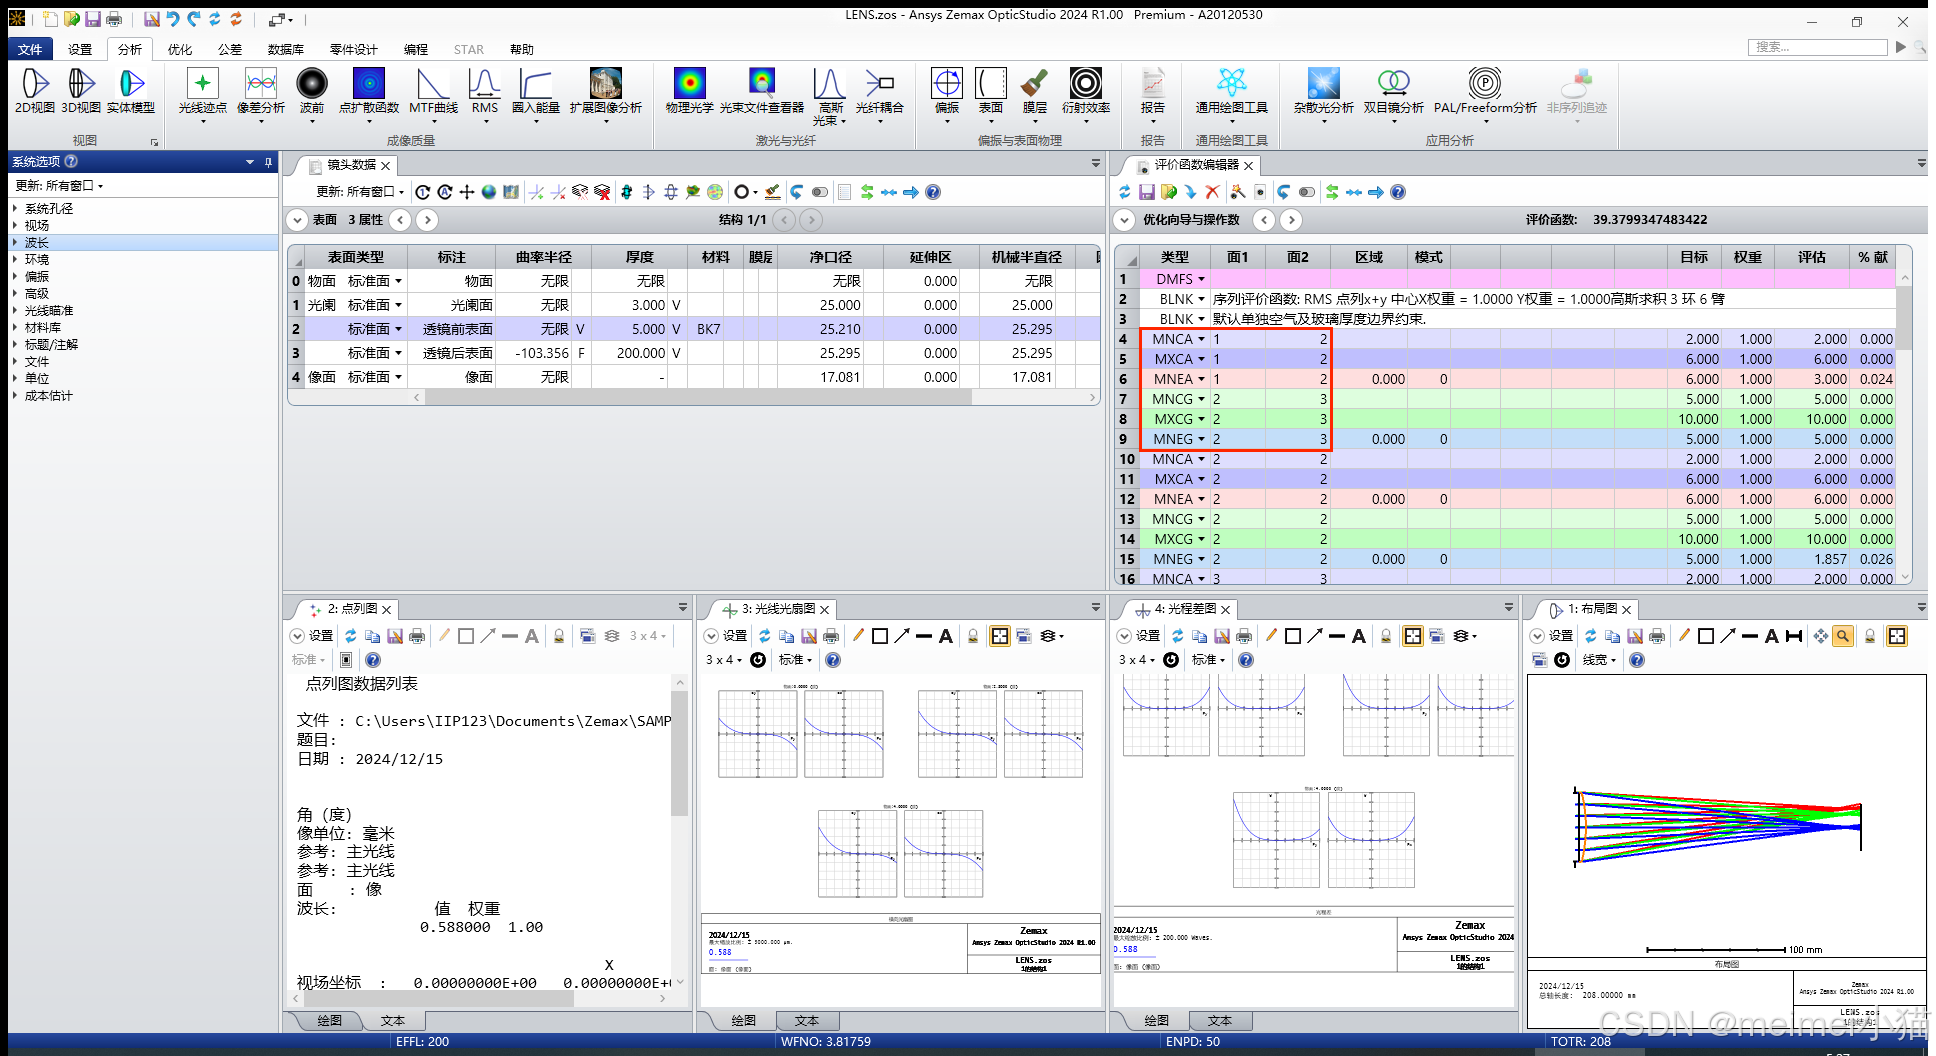Expand the 表面 3 属性 section
This screenshot has width=1936, height=1056.
pyautogui.click(x=298, y=220)
